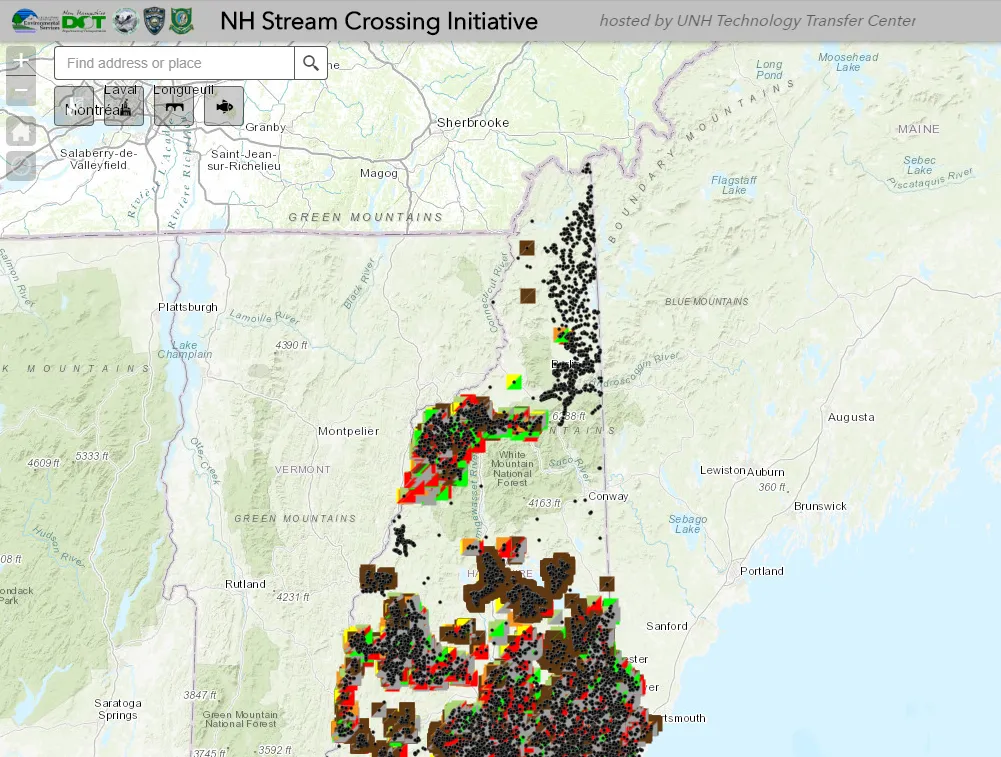Click the Augusta map label
This screenshot has height=757, width=1001.
[x=851, y=417]
